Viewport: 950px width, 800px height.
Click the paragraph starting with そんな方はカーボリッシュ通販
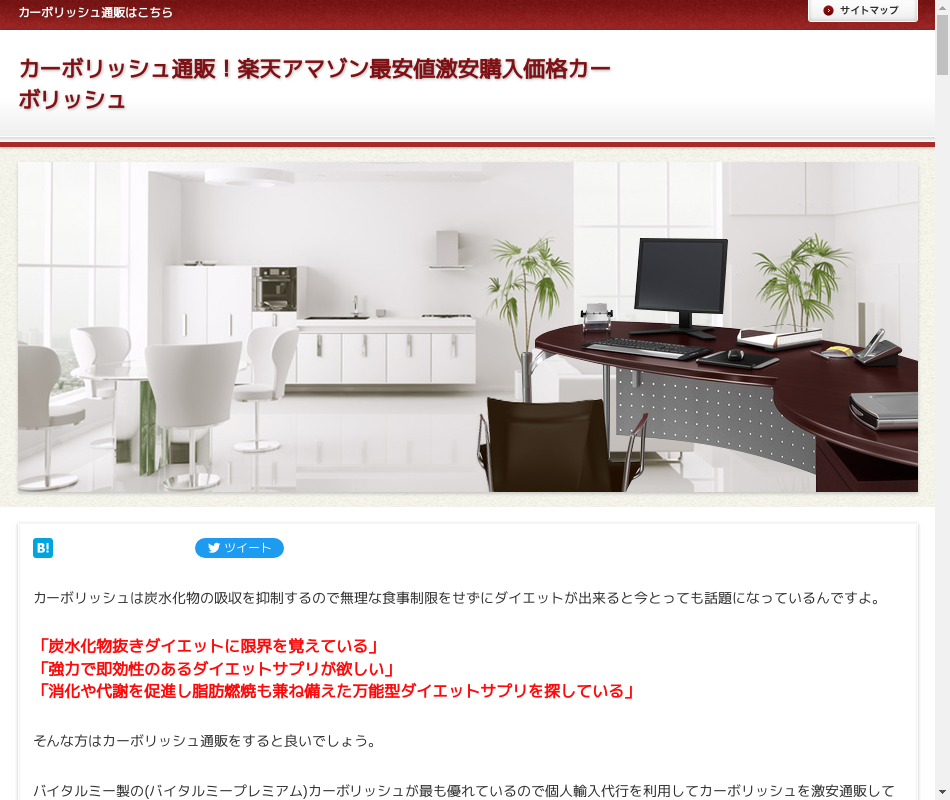(205, 741)
